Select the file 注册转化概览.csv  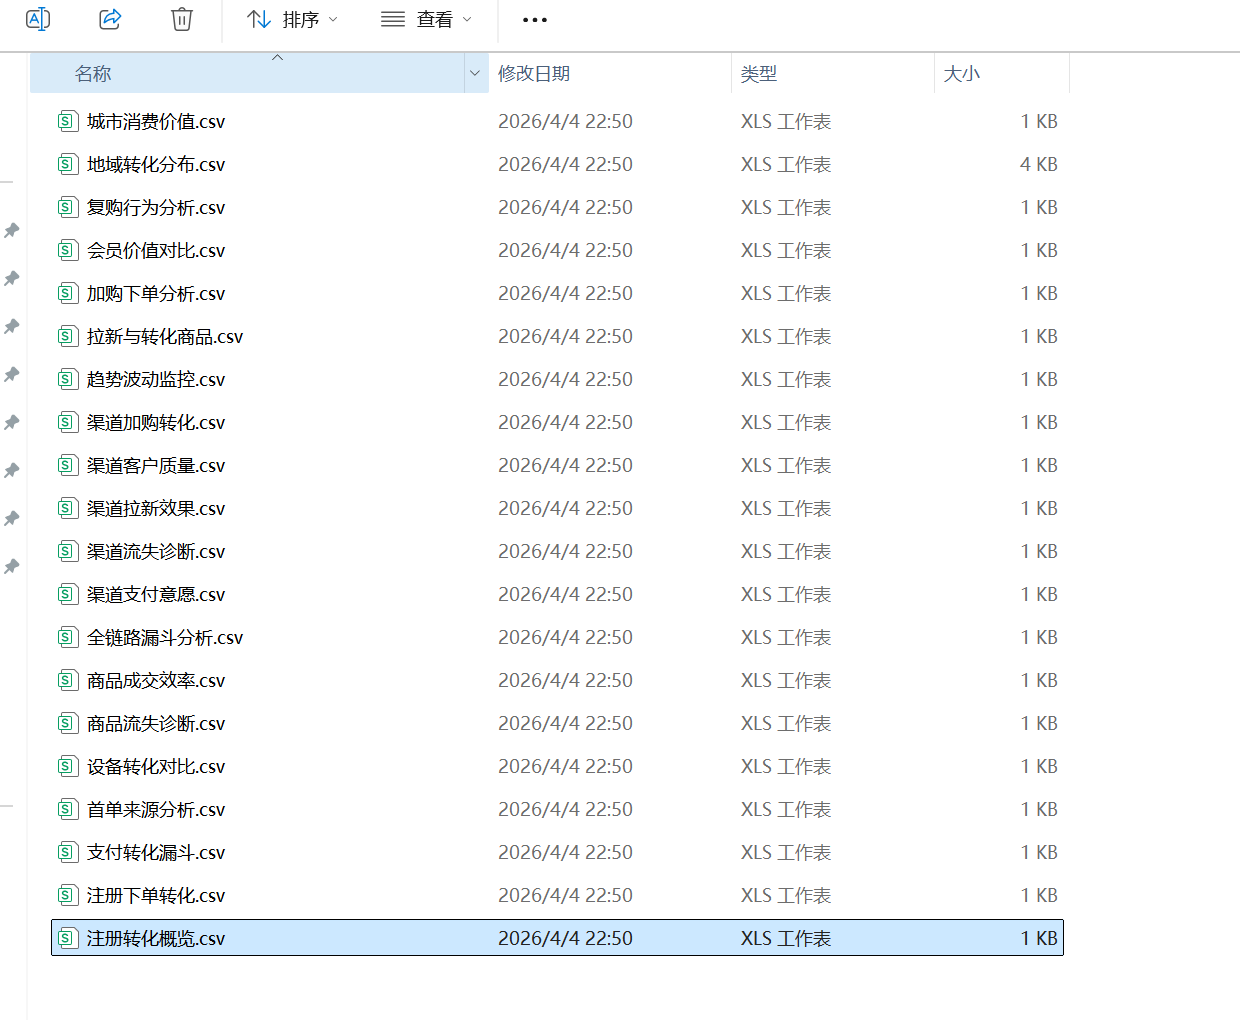[x=156, y=939]
